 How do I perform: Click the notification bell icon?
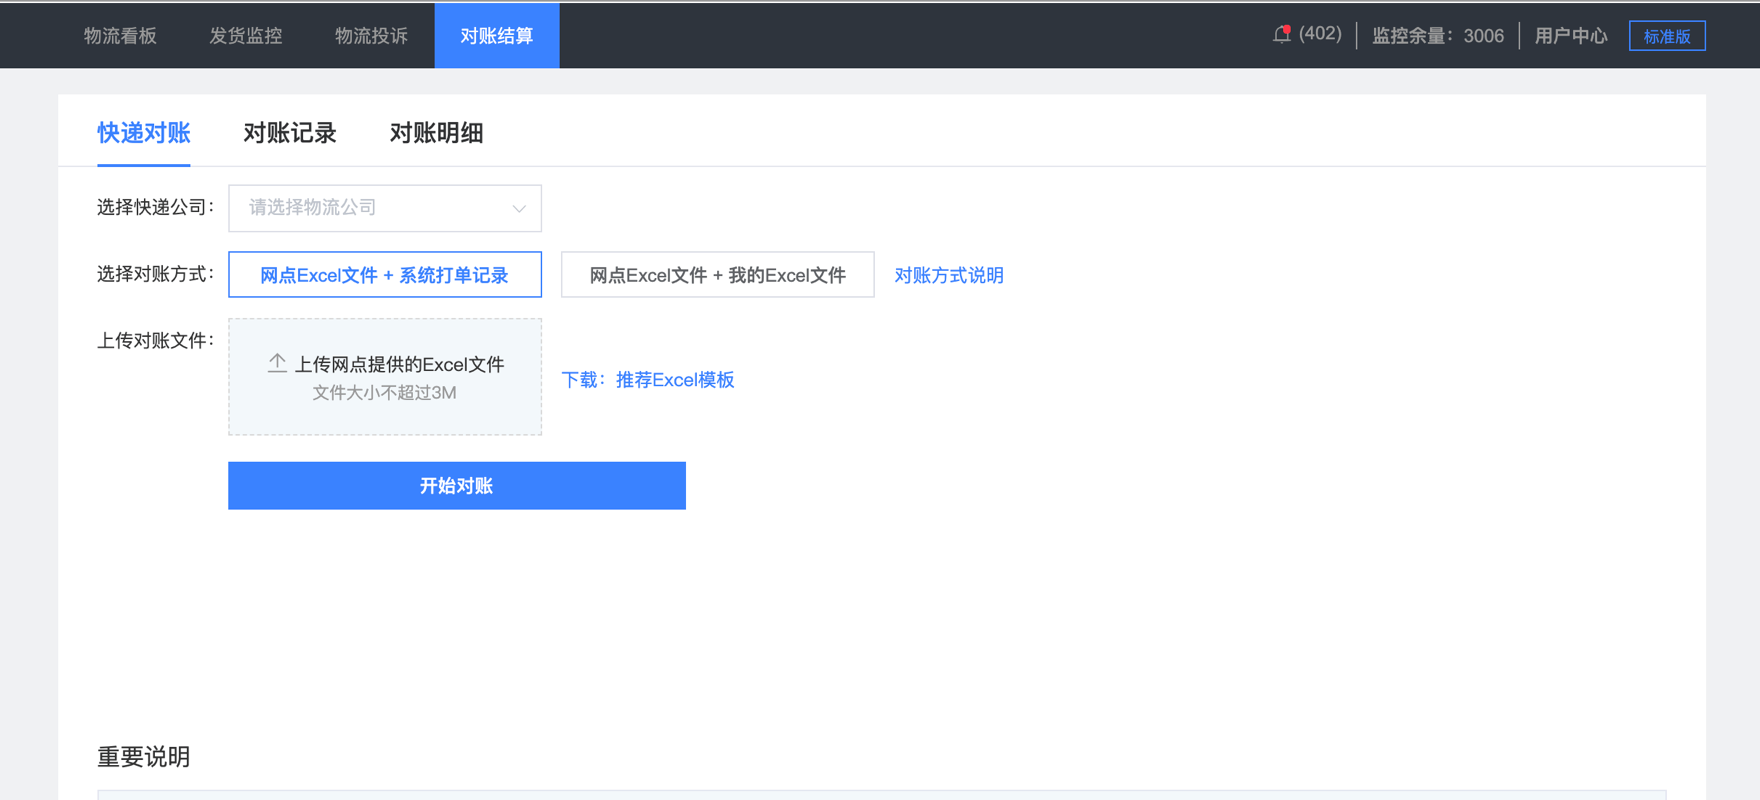pyautogui.click(x=1281, y=35)
